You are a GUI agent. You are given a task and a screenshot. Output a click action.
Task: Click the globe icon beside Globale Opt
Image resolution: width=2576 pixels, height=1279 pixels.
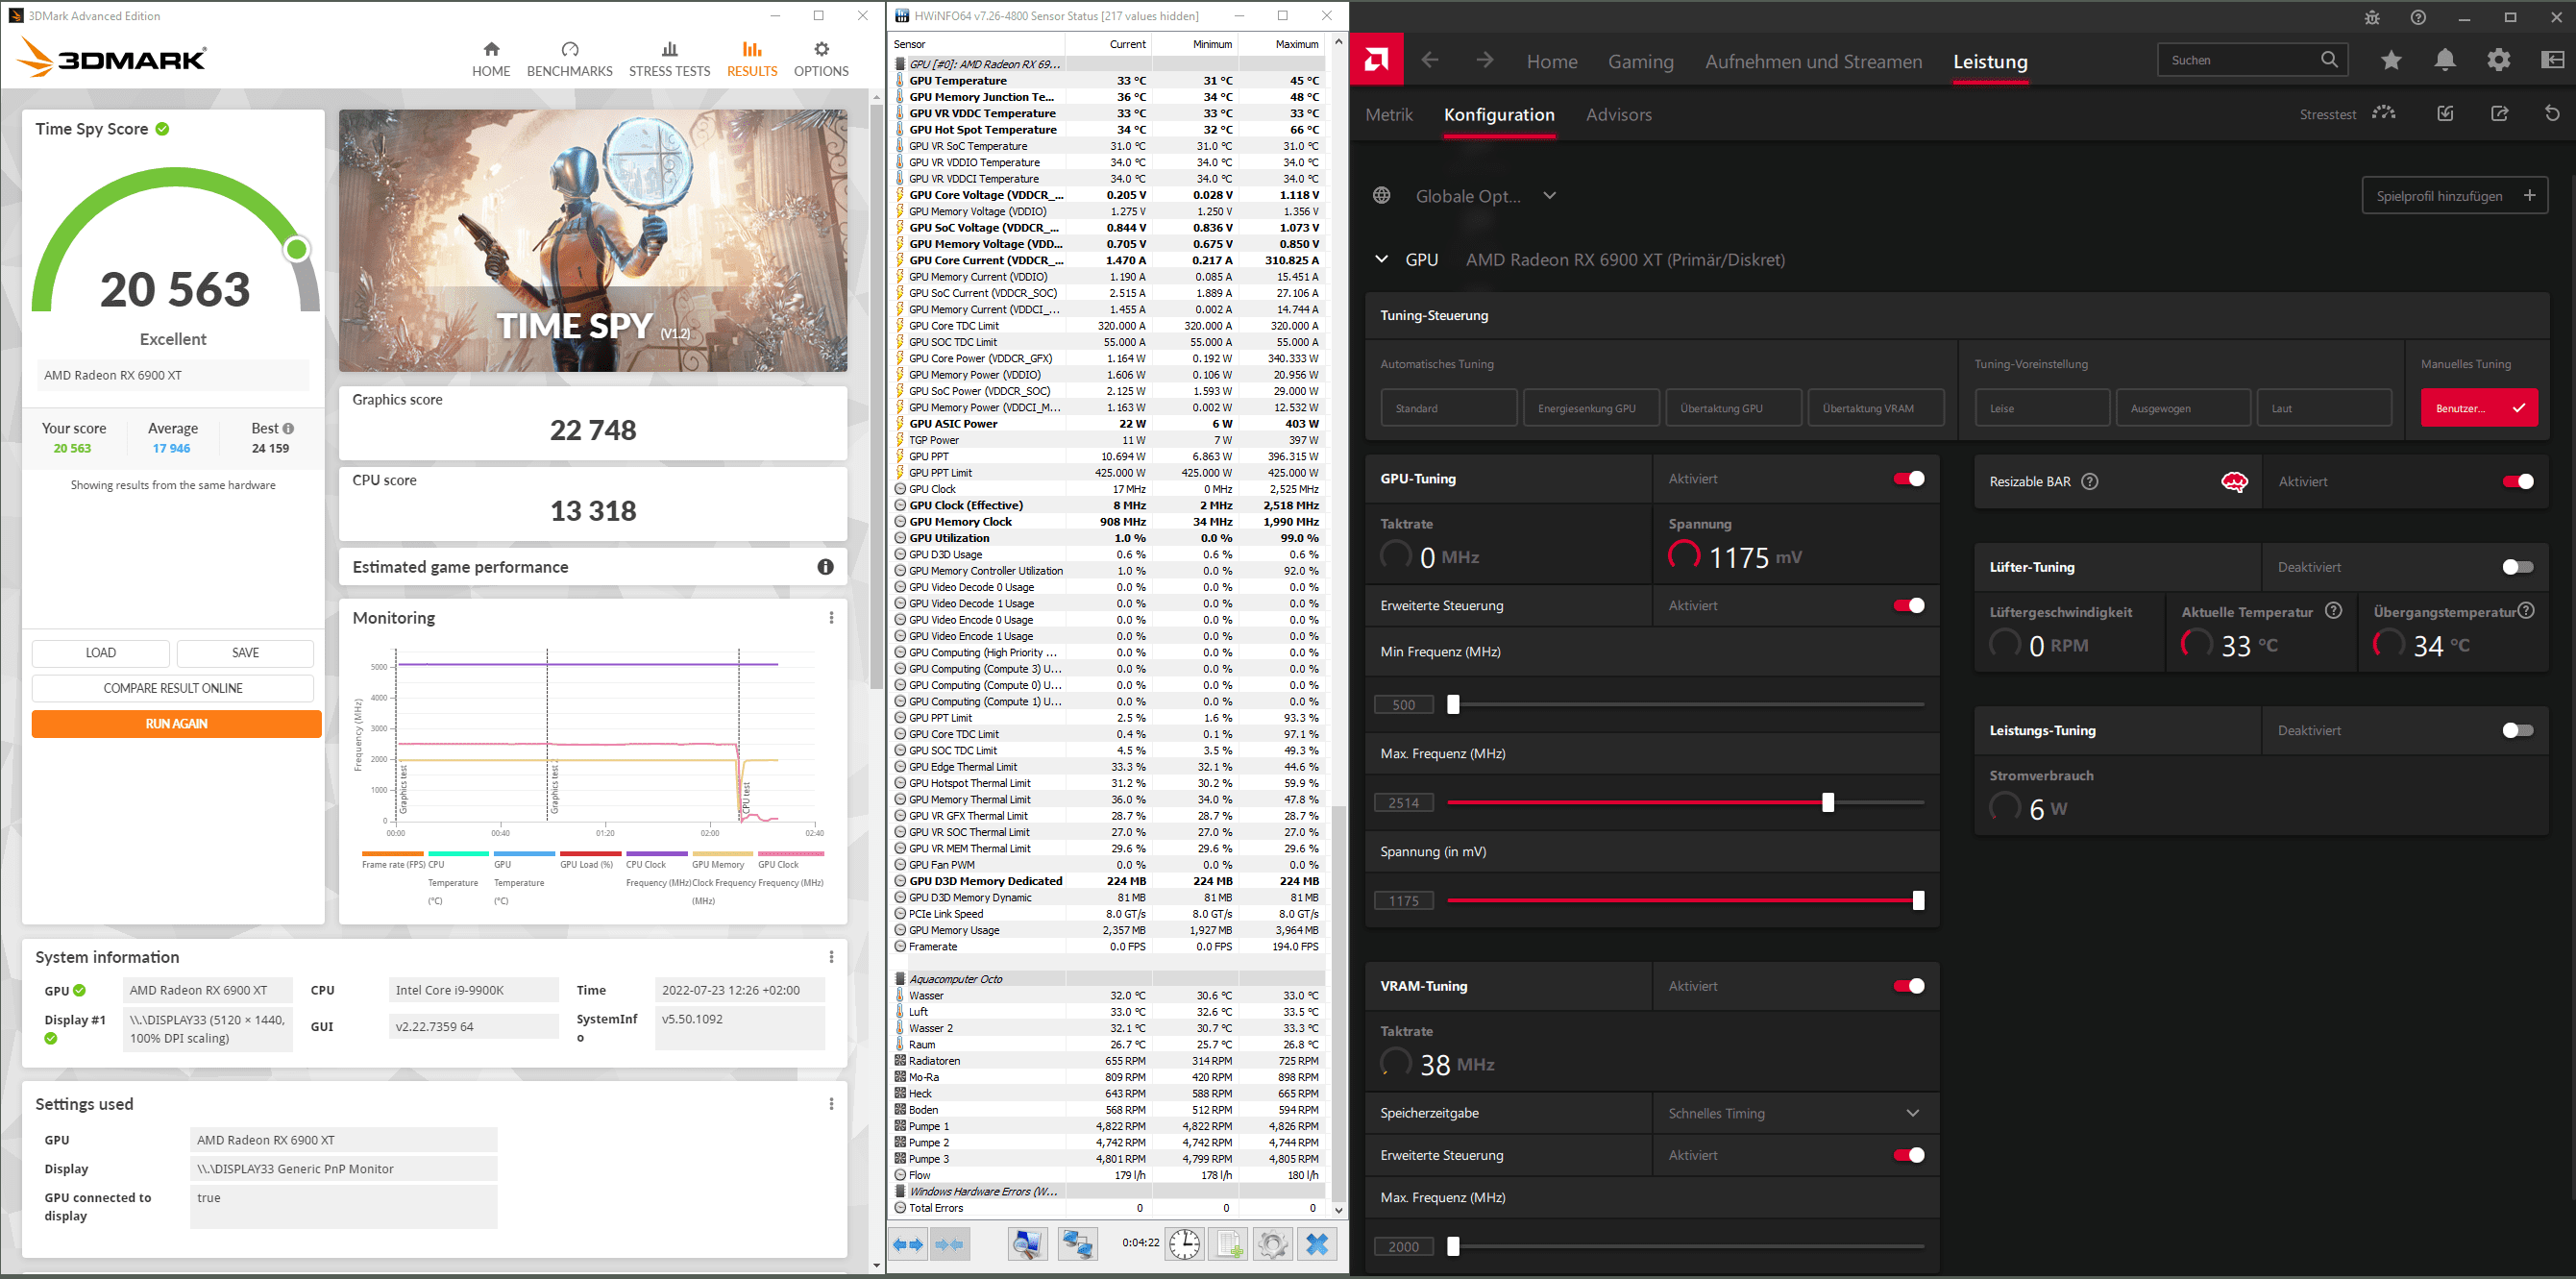(x=1381, y=195)
